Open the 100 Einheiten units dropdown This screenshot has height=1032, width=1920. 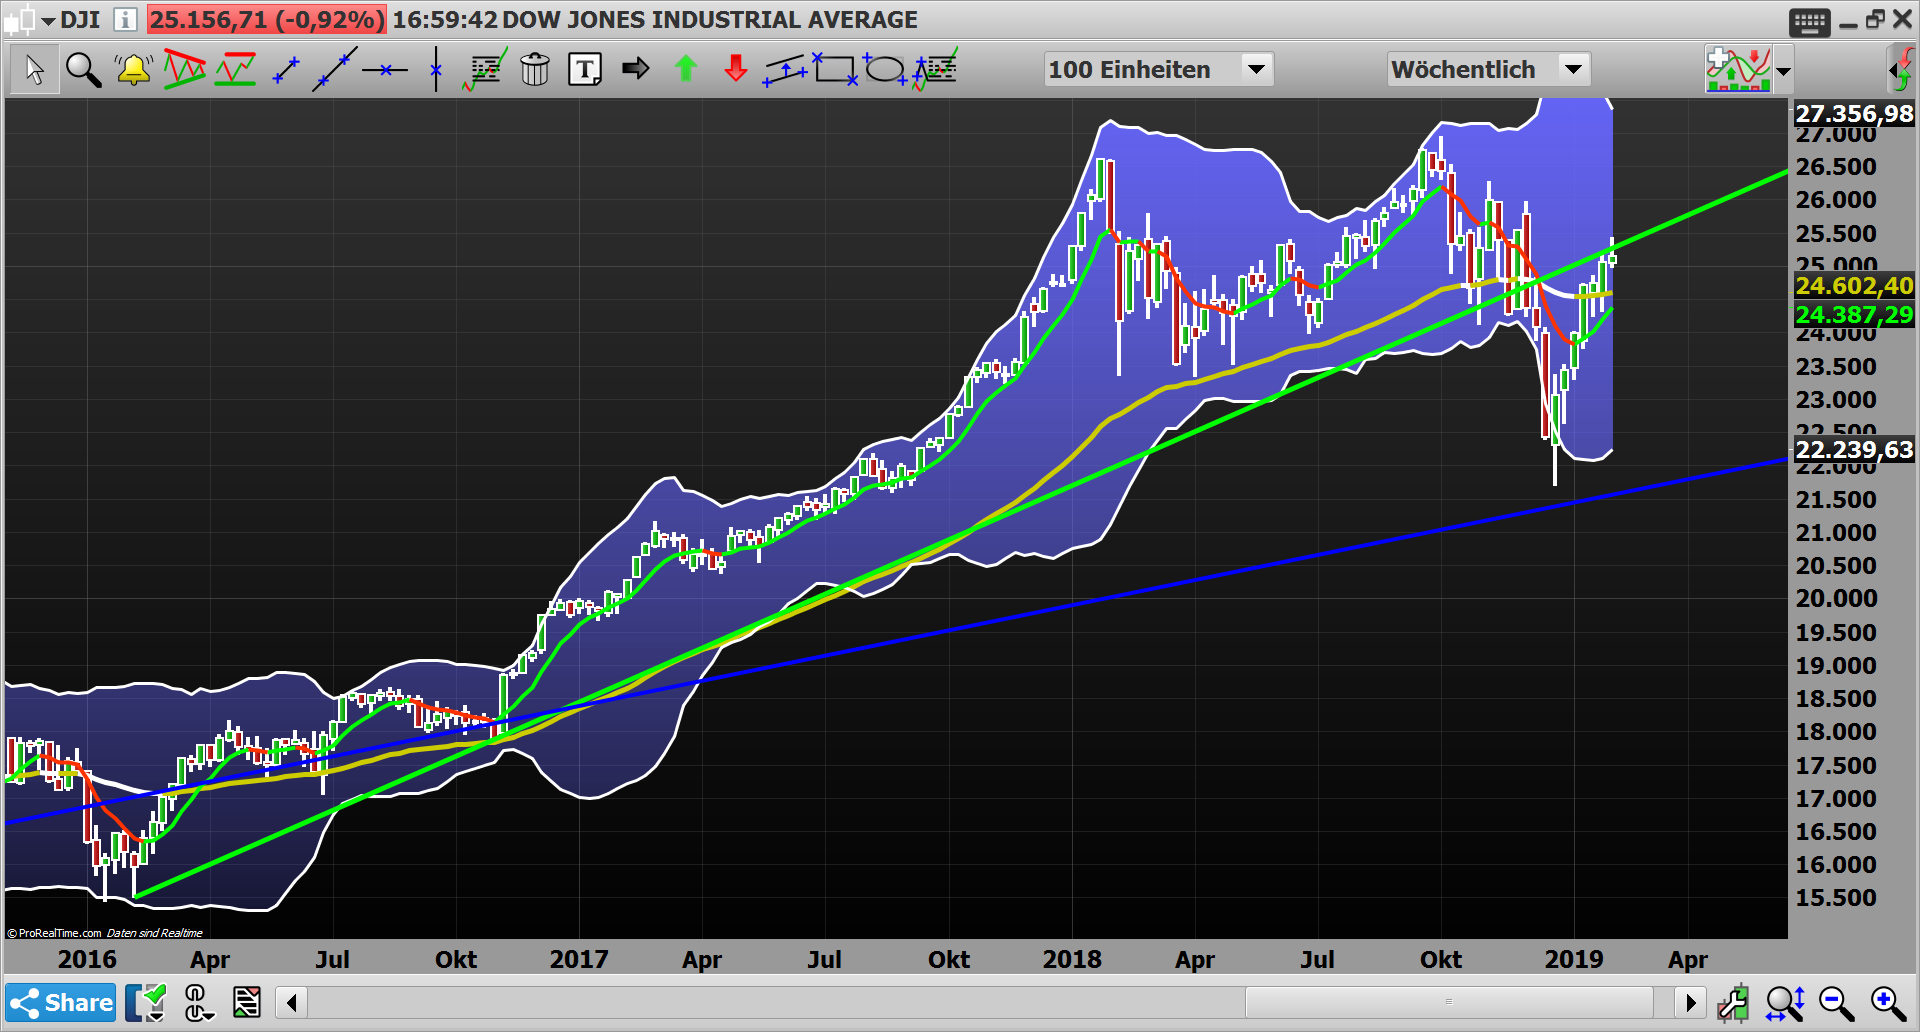pyautogui.click(x=1158, y=69)
